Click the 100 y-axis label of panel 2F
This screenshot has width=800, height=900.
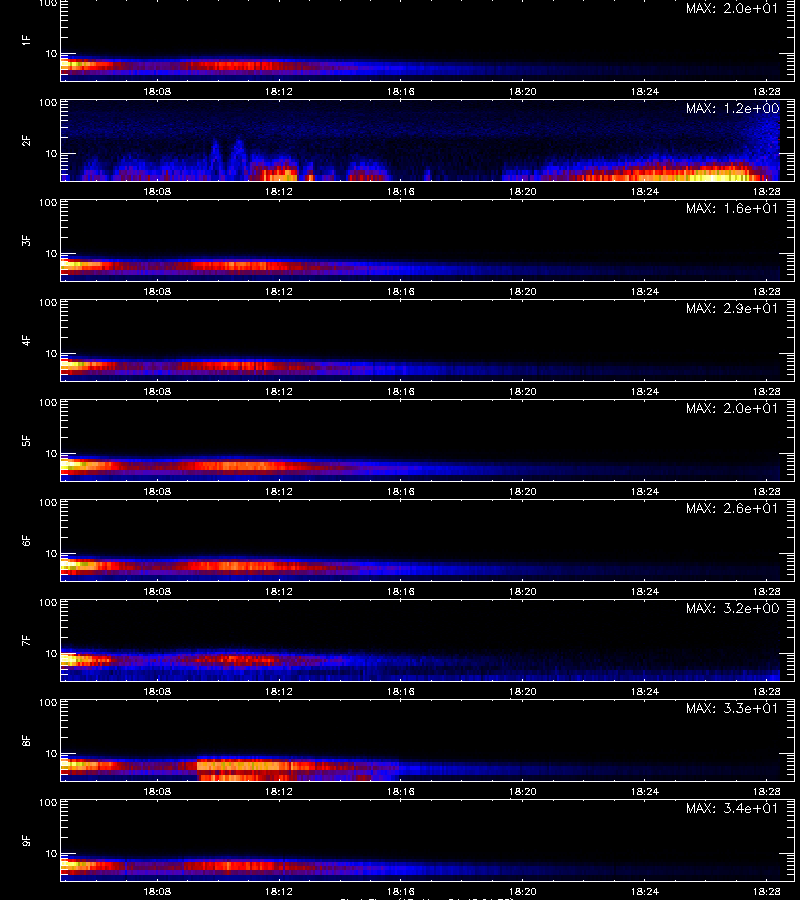click(x=48, y=103)
